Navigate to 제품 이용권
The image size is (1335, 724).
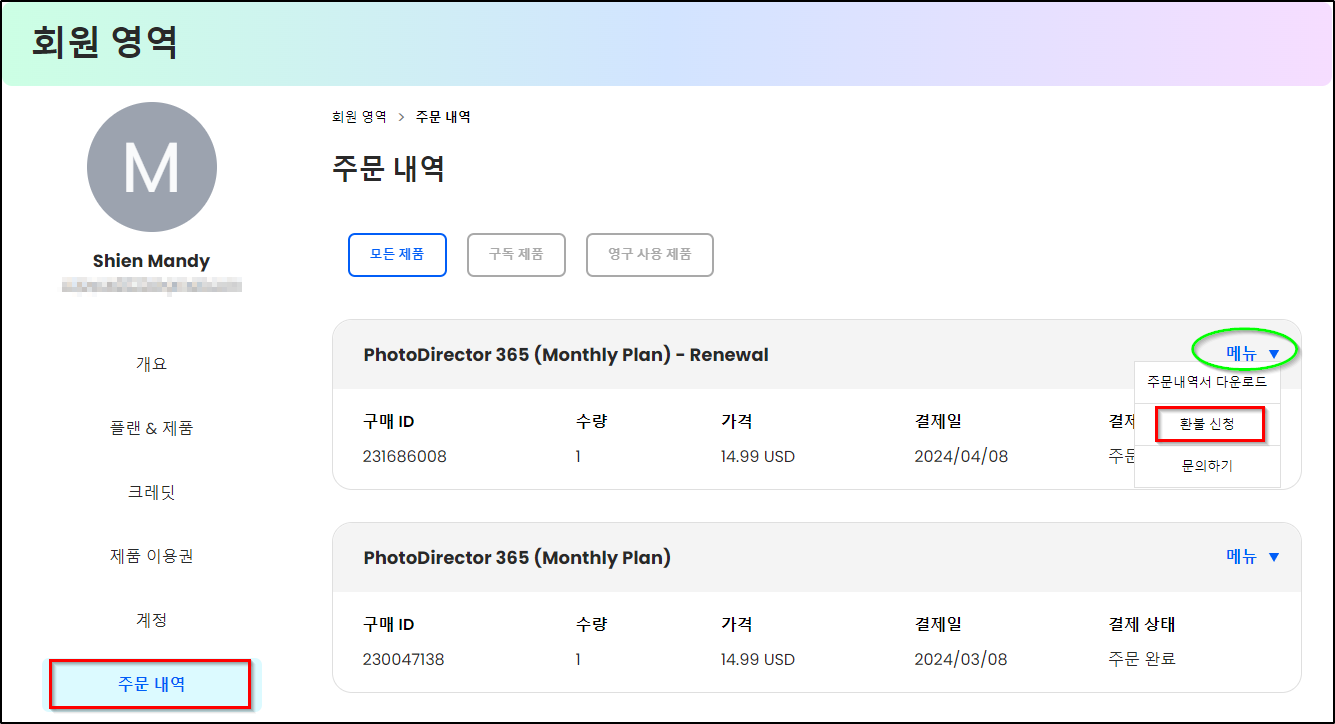(152, 556)
